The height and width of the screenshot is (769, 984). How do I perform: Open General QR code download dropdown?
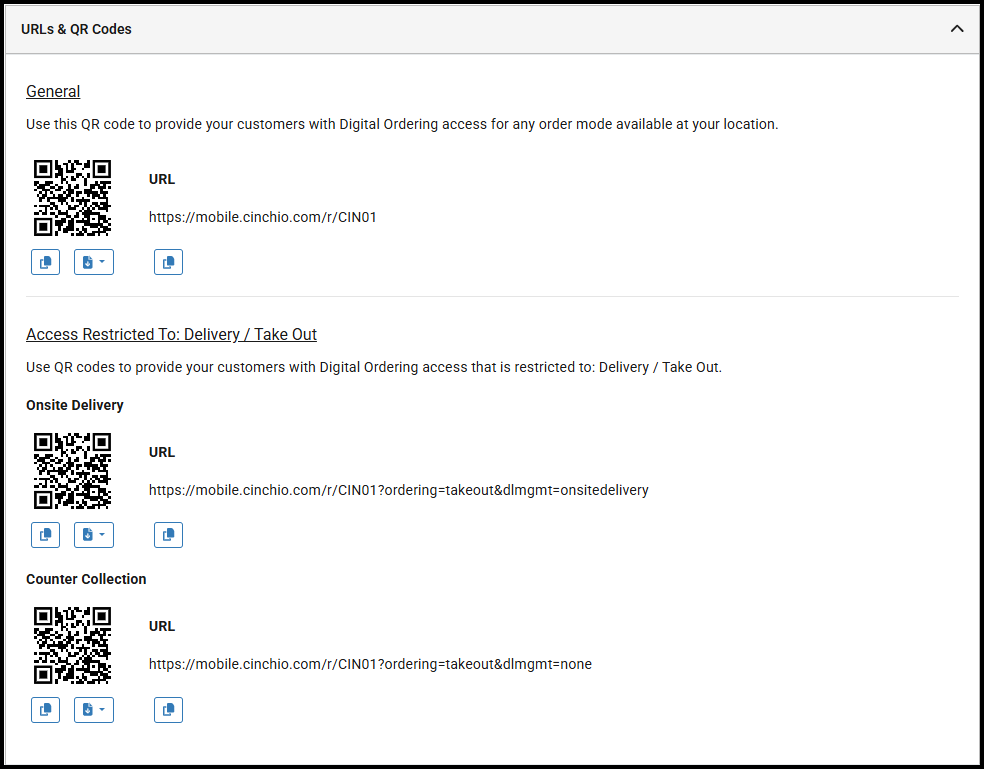pyautogui.click(x=94, y=262)
